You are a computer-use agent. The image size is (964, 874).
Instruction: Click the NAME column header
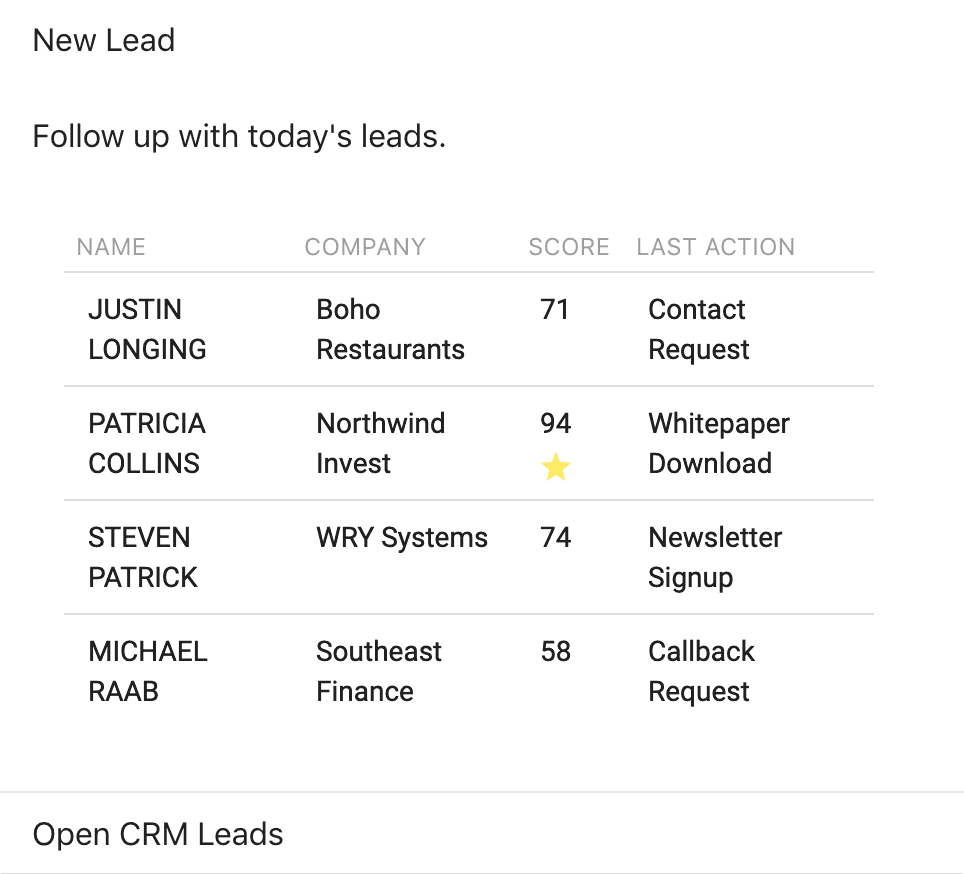coord(111,247)
